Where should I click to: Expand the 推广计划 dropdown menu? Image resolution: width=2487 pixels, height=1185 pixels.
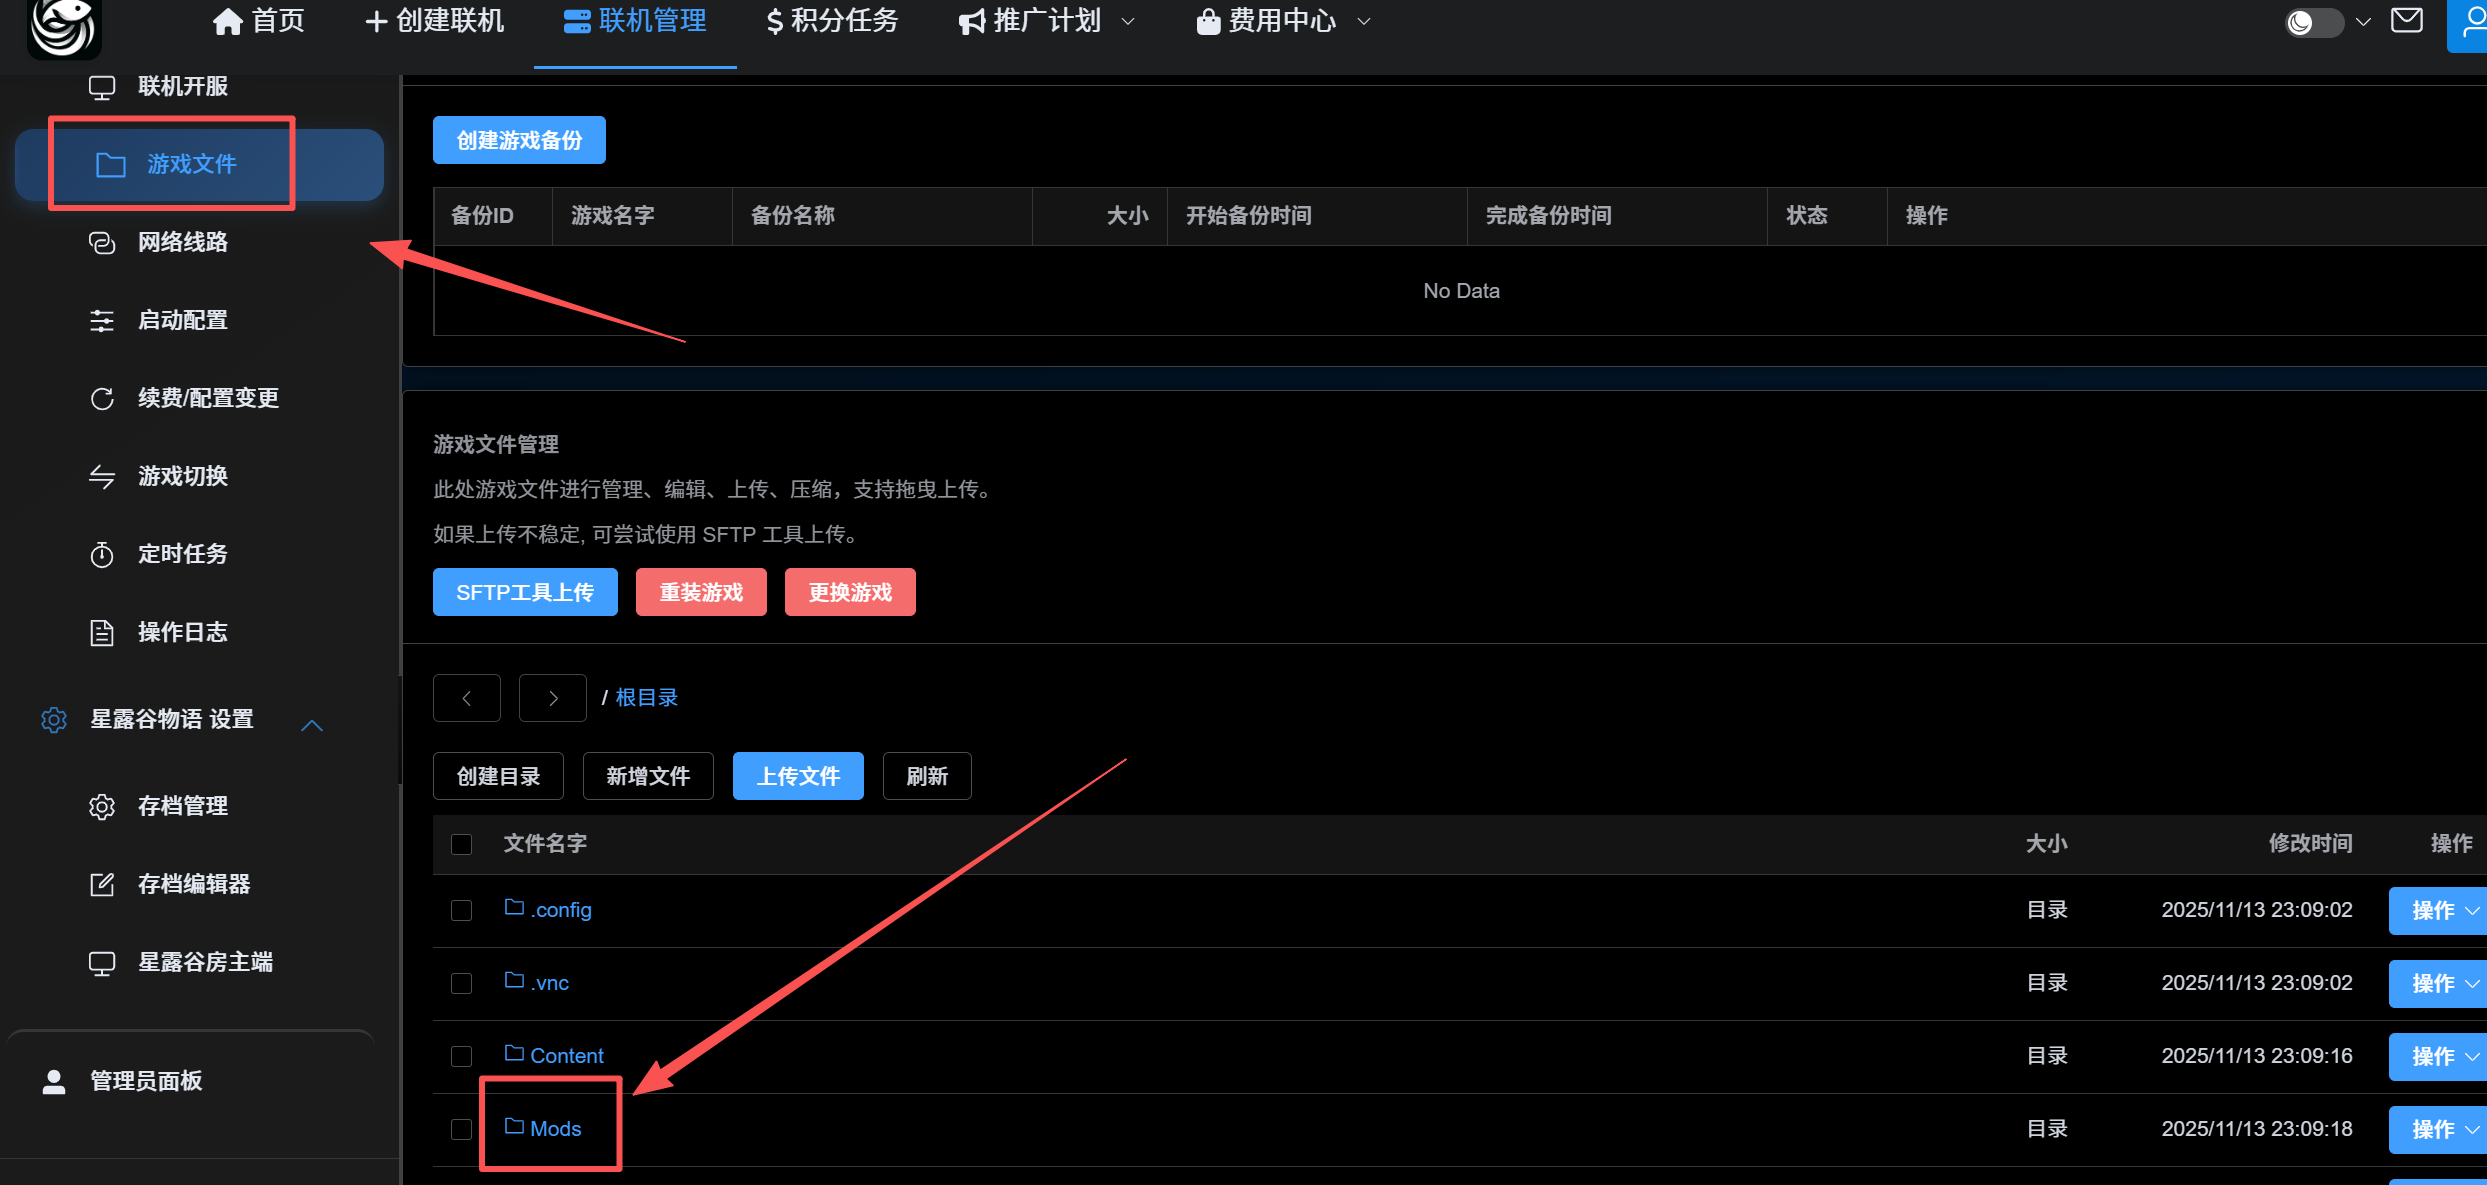(1046, 21)
